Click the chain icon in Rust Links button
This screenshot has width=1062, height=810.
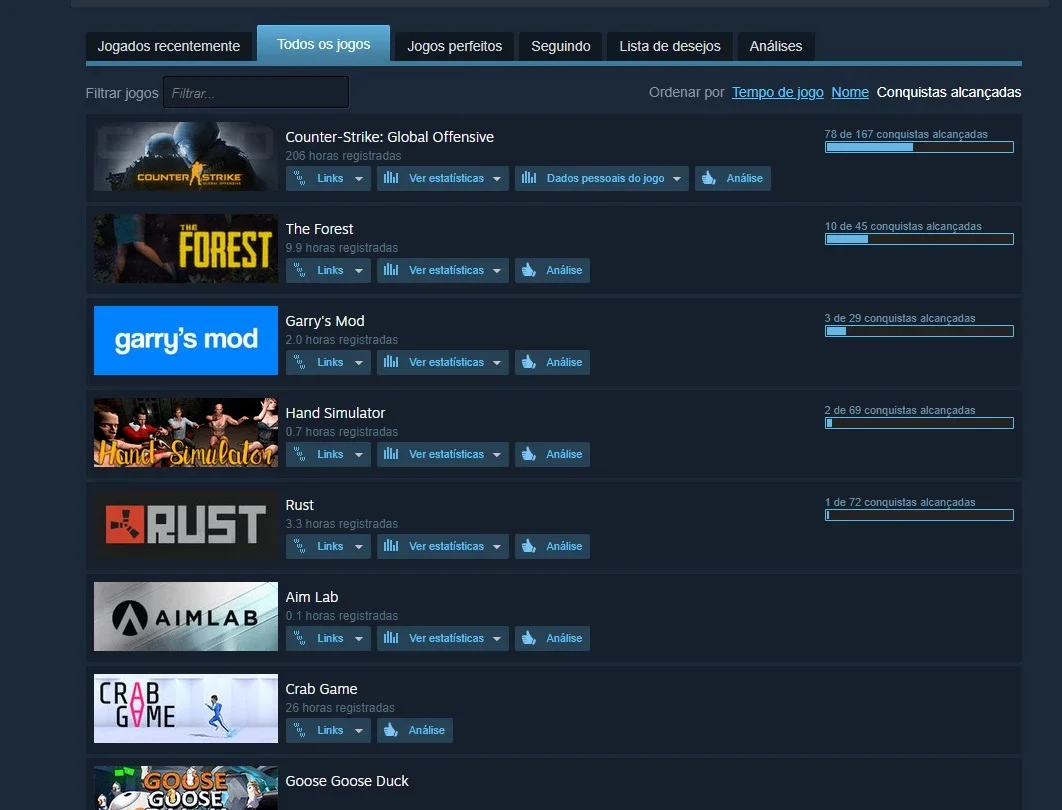(299, 547)
